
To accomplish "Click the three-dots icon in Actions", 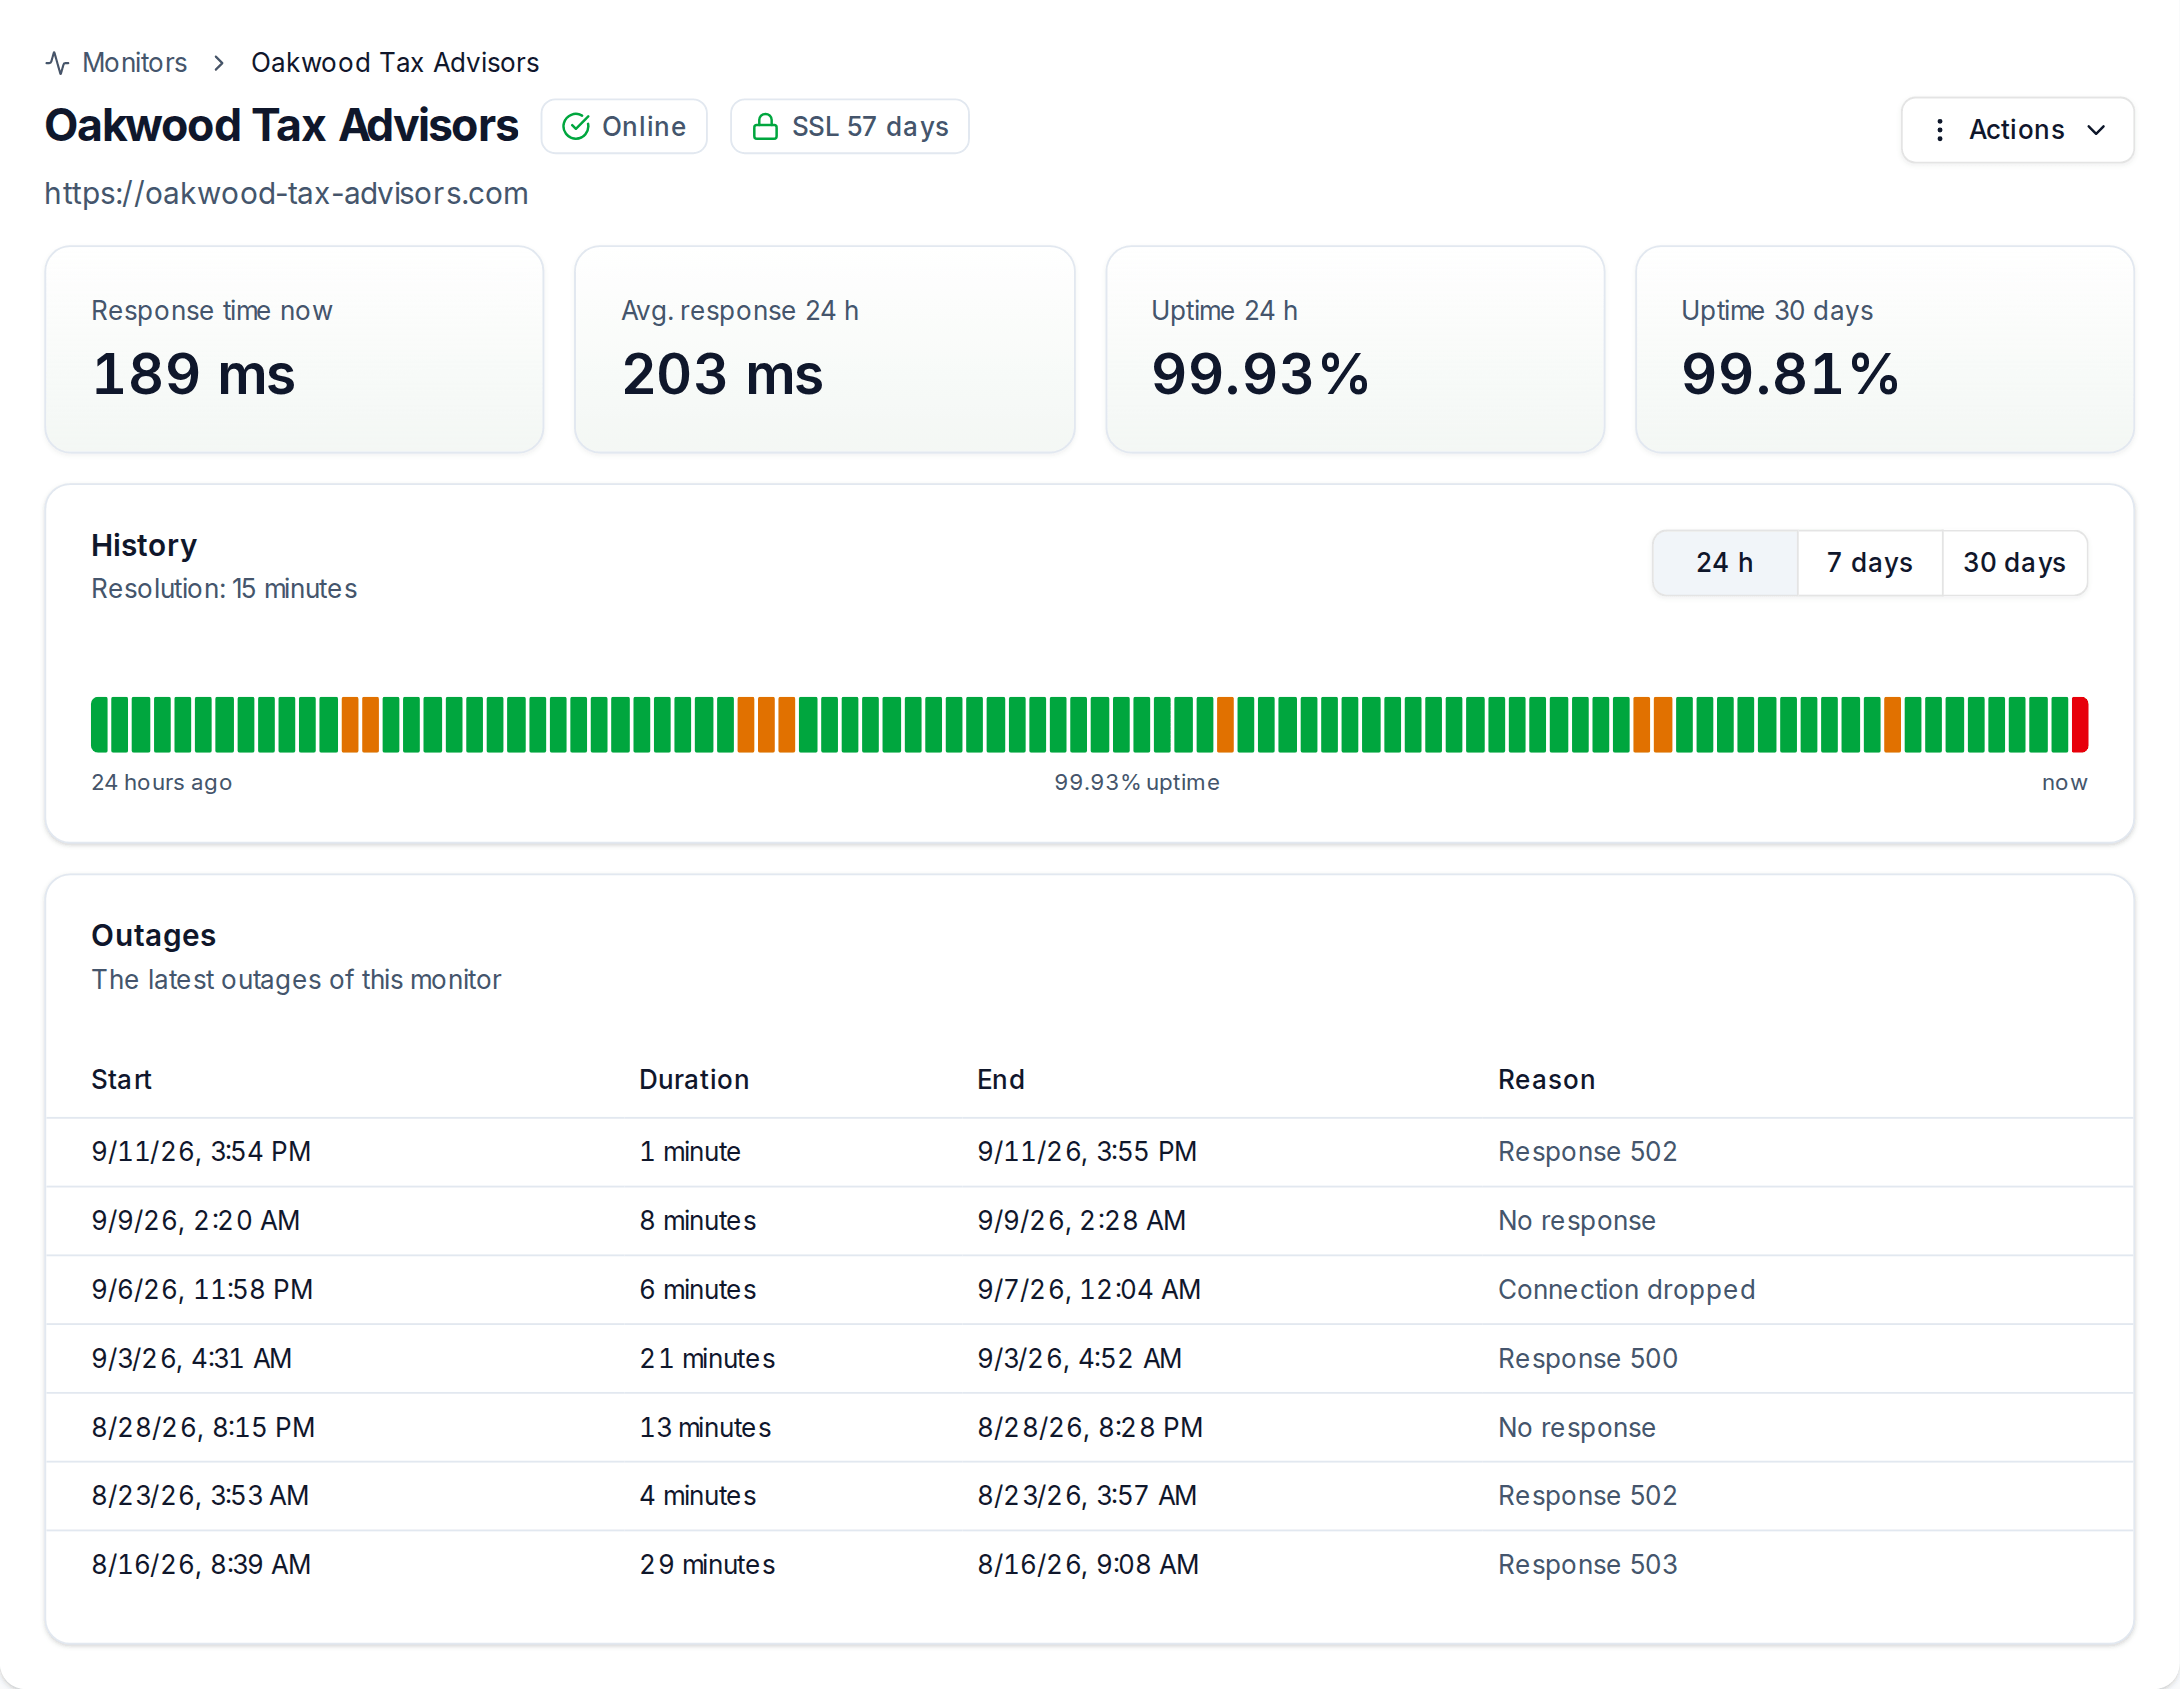I will click(x=1939, y=130).
